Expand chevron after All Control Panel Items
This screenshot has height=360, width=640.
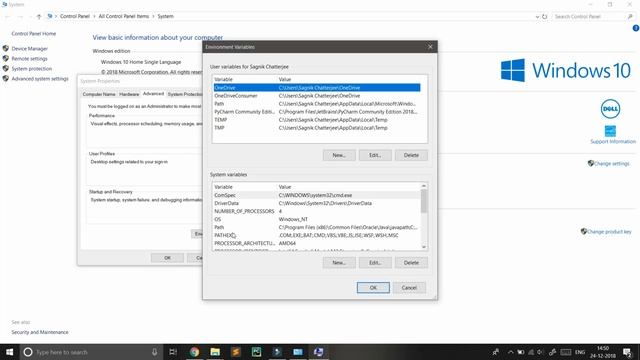153,16
